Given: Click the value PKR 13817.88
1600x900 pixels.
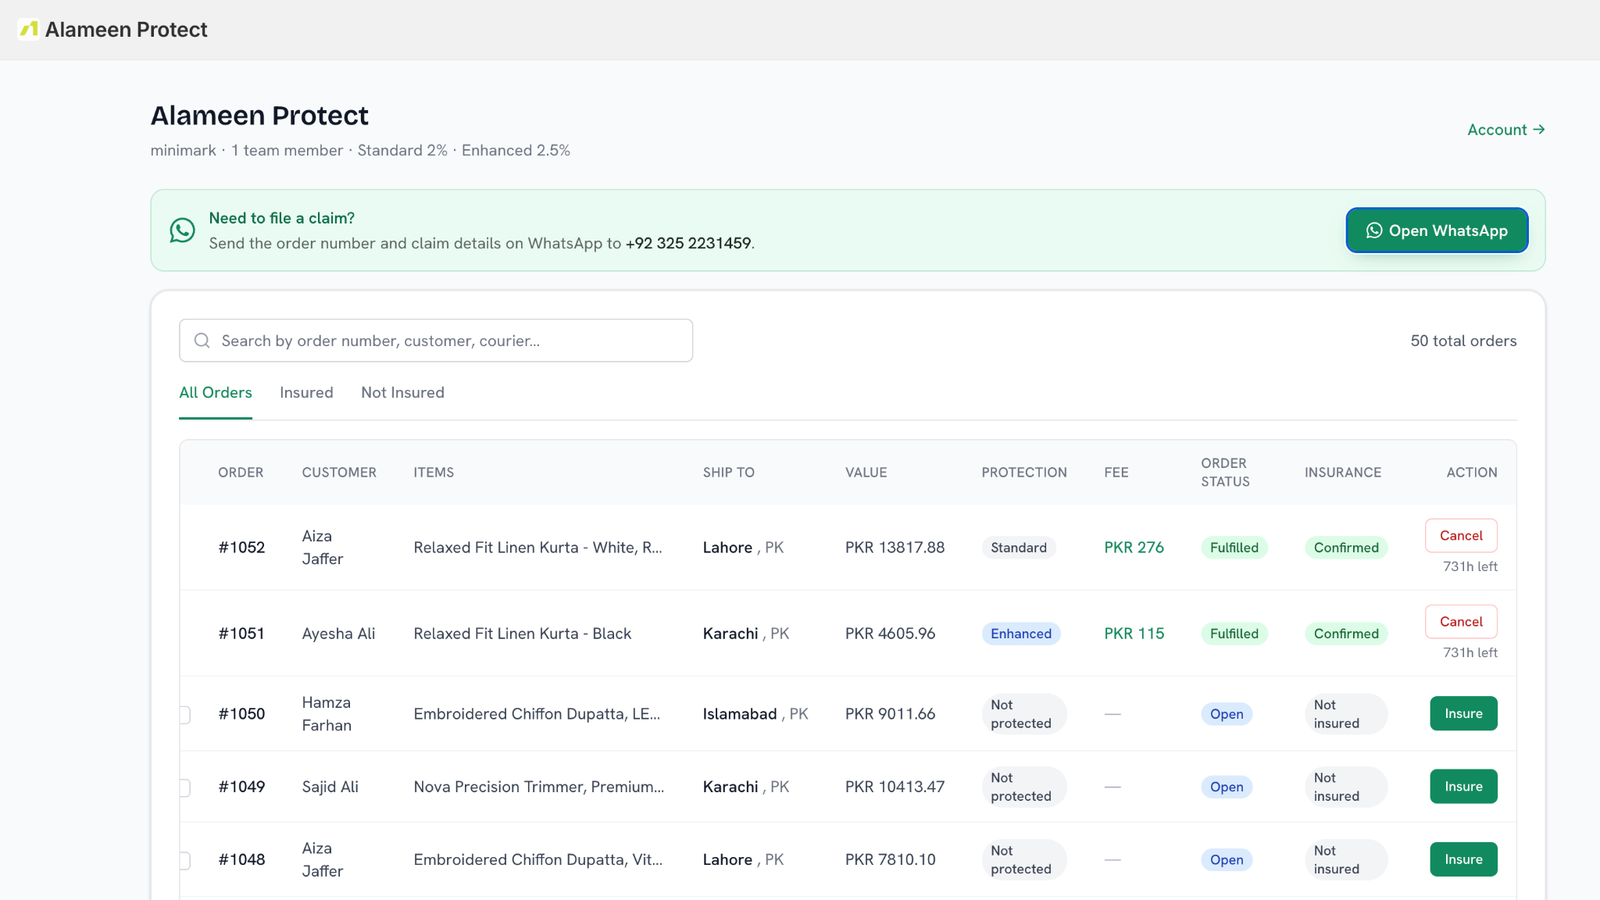Looking at the screenshot, I should pos(895,547).
